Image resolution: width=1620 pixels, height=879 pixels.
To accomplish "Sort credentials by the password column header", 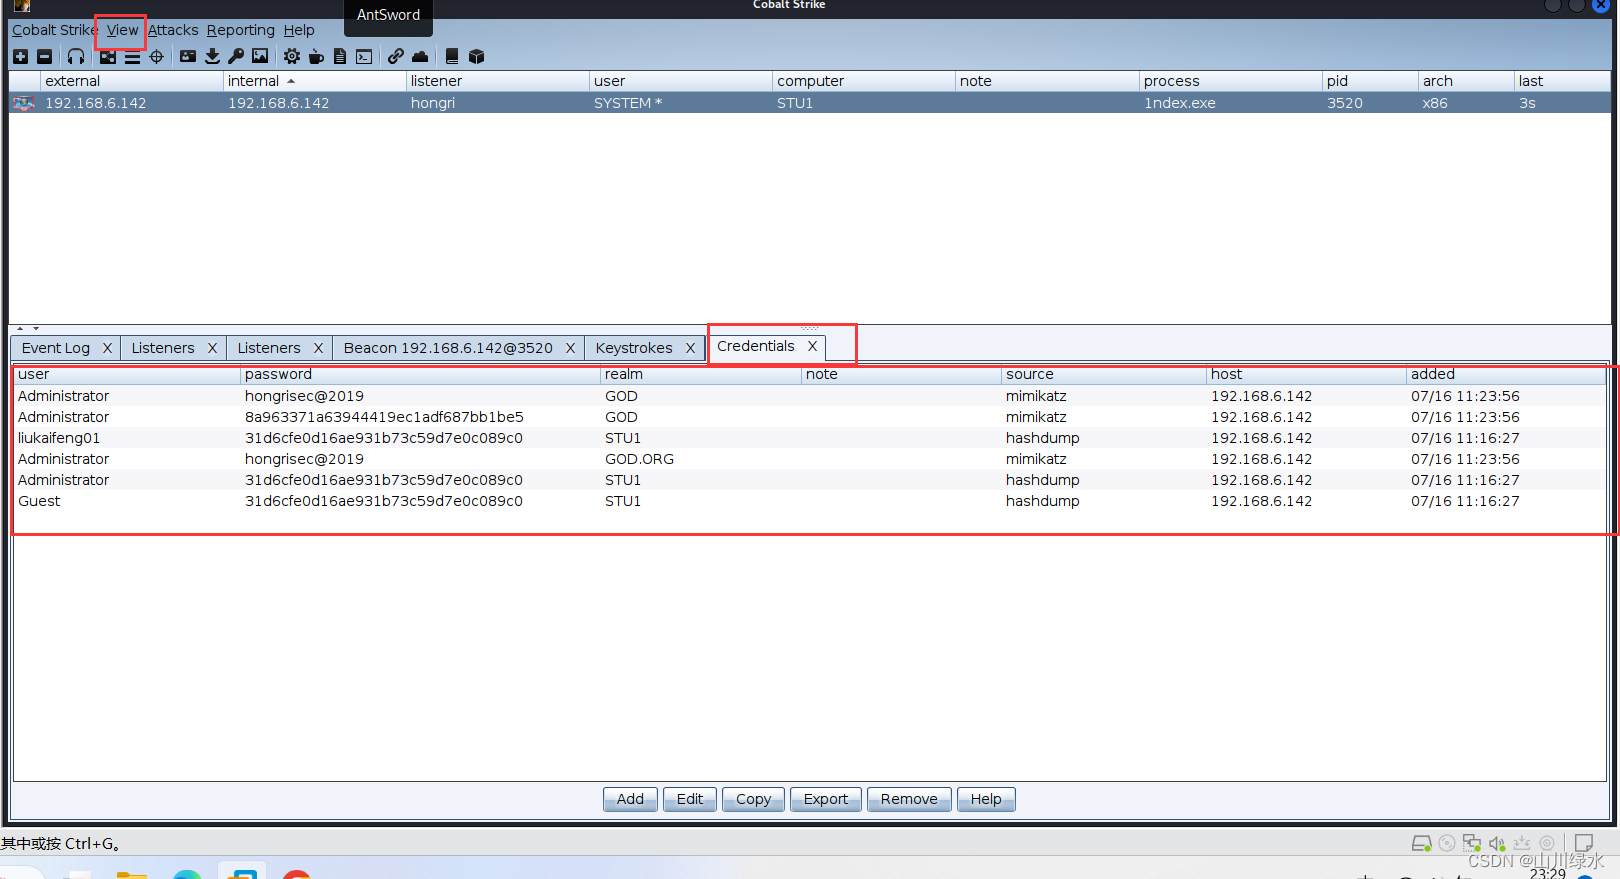I will [x=420, y=374].
